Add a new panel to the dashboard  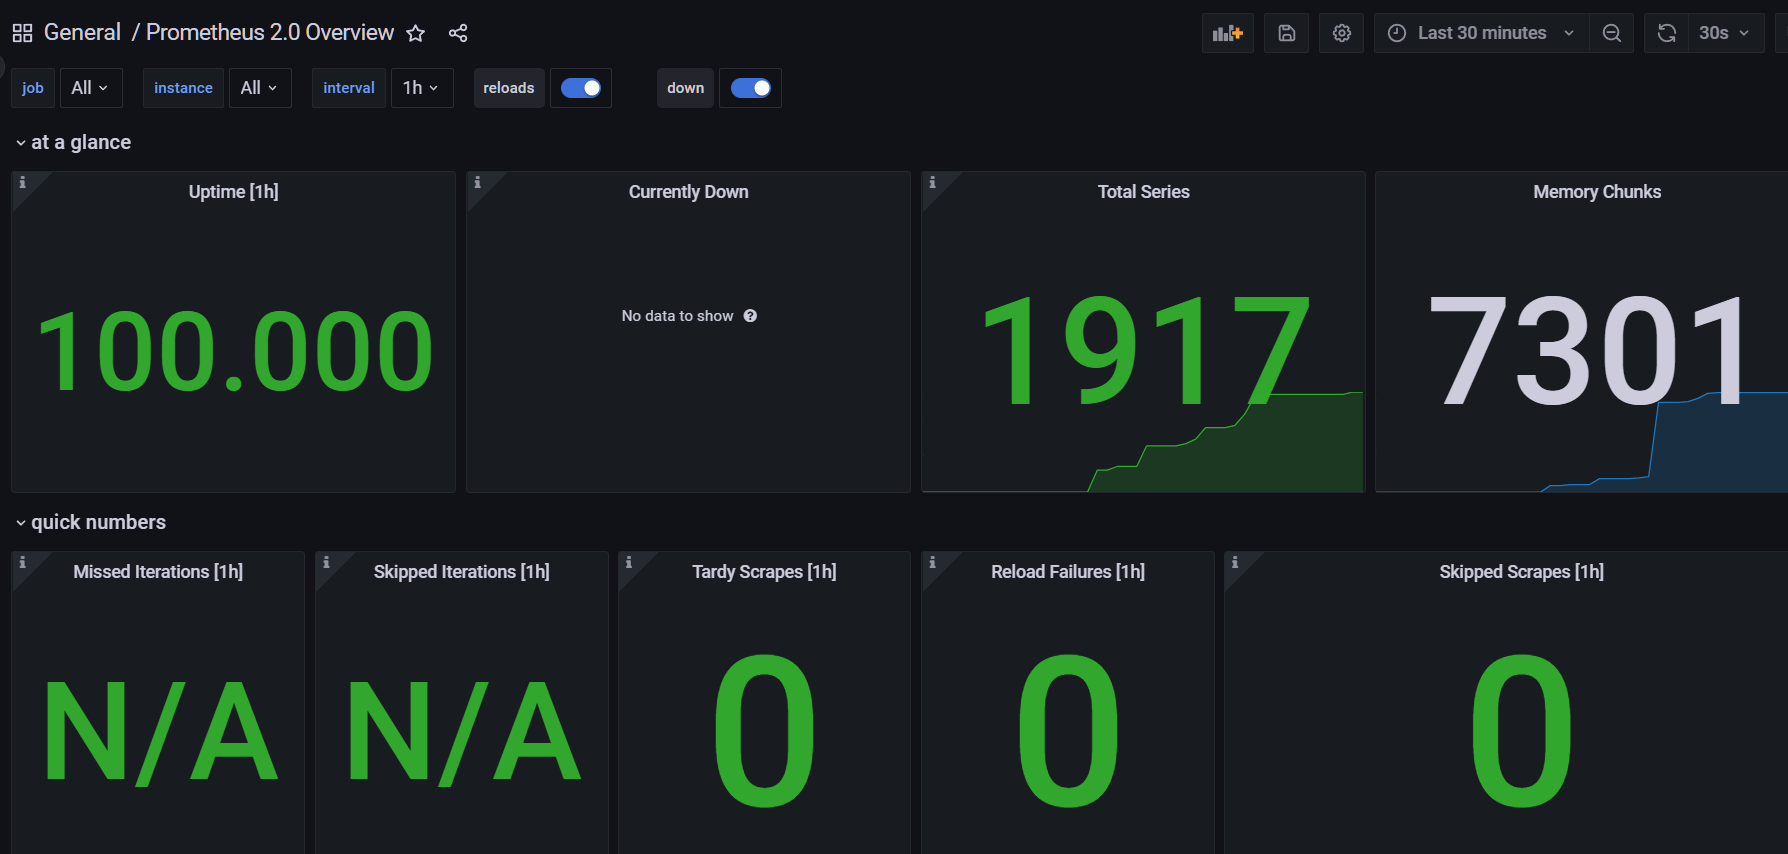pyautogui.click(x=1228, y=33)
